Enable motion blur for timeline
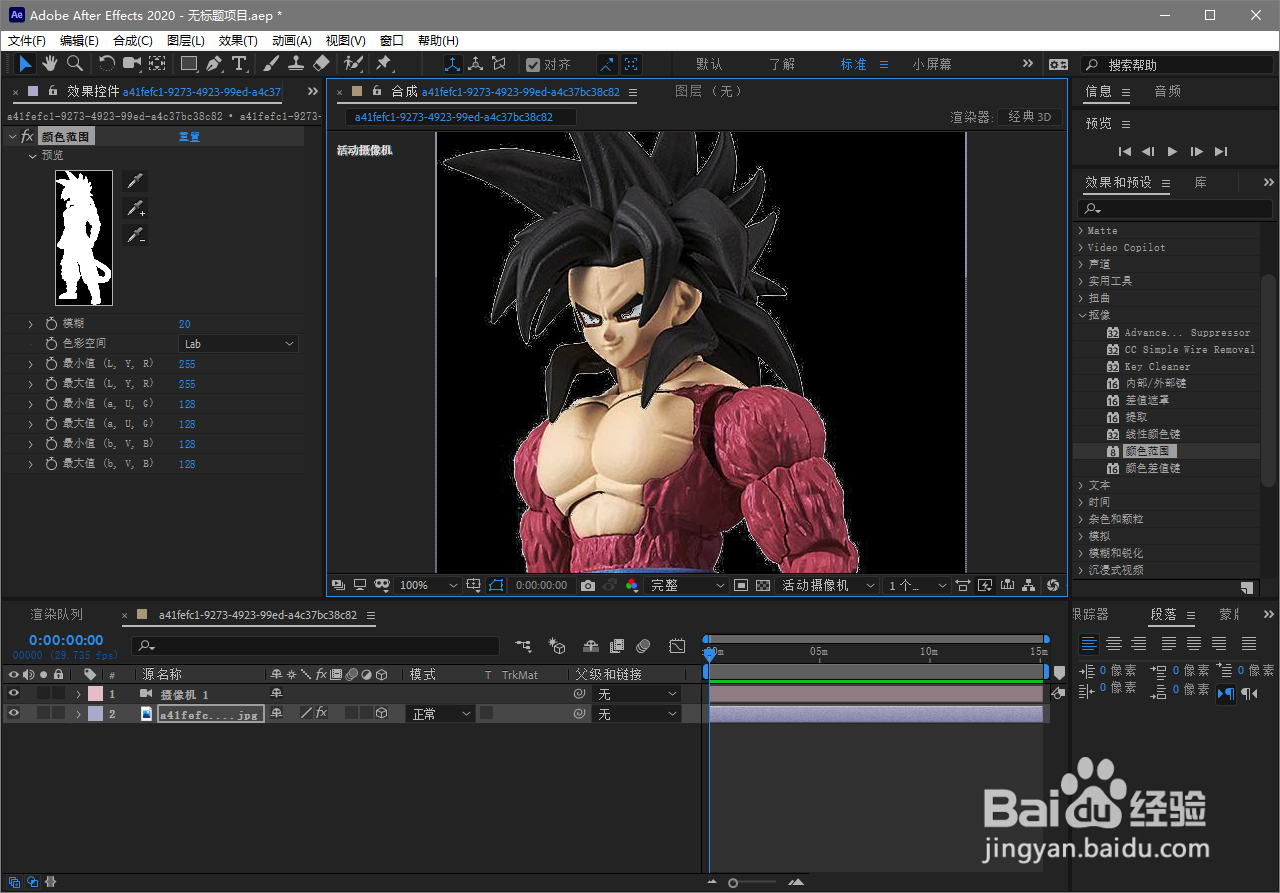 [643, 646]
